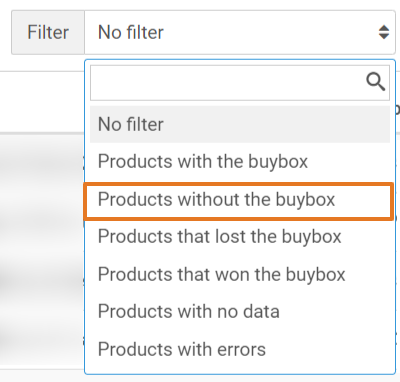Apply the orange-outlined without-buybox filter
The height and width of the screenshot is (382, 400).
point(239,201)
